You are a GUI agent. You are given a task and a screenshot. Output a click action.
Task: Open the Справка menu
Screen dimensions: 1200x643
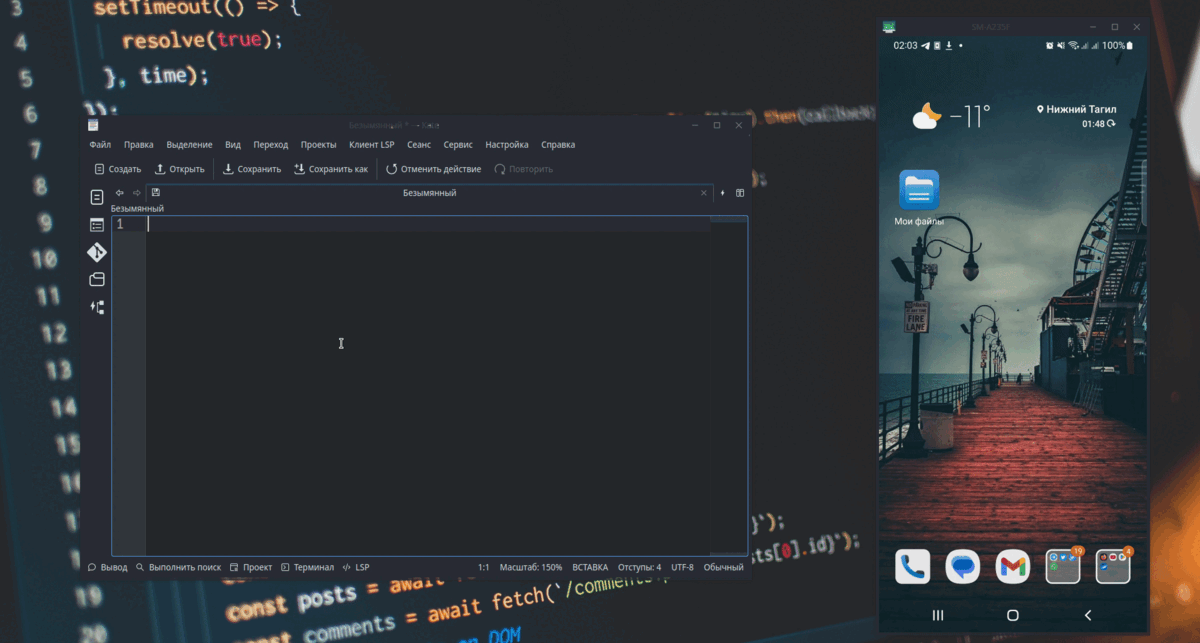point(558,145)
